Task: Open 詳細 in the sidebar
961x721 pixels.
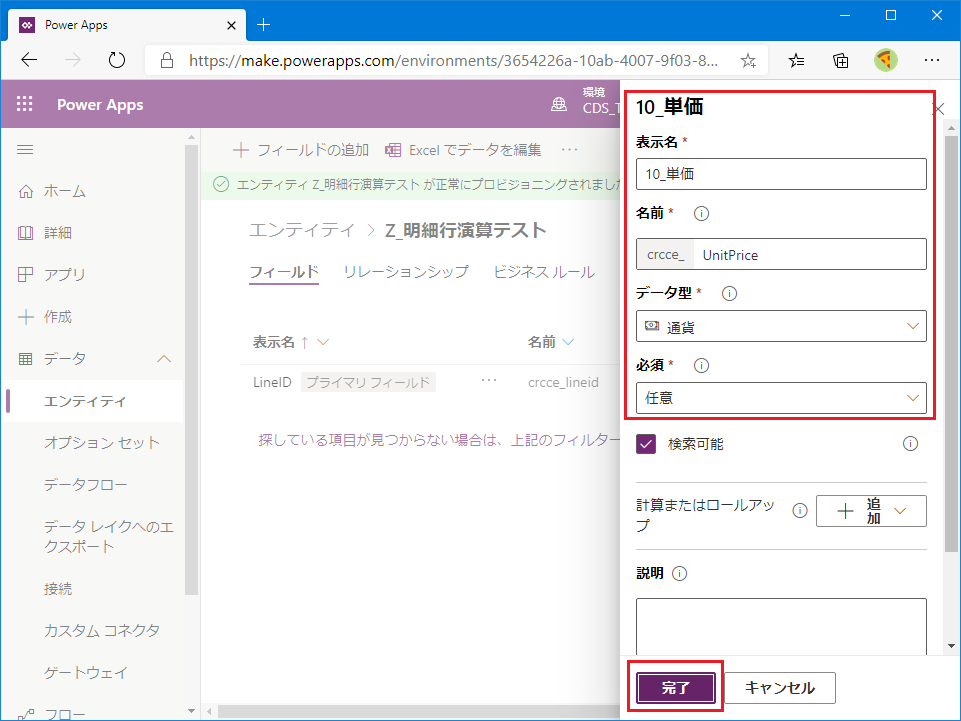Action: tap(58, 233)
